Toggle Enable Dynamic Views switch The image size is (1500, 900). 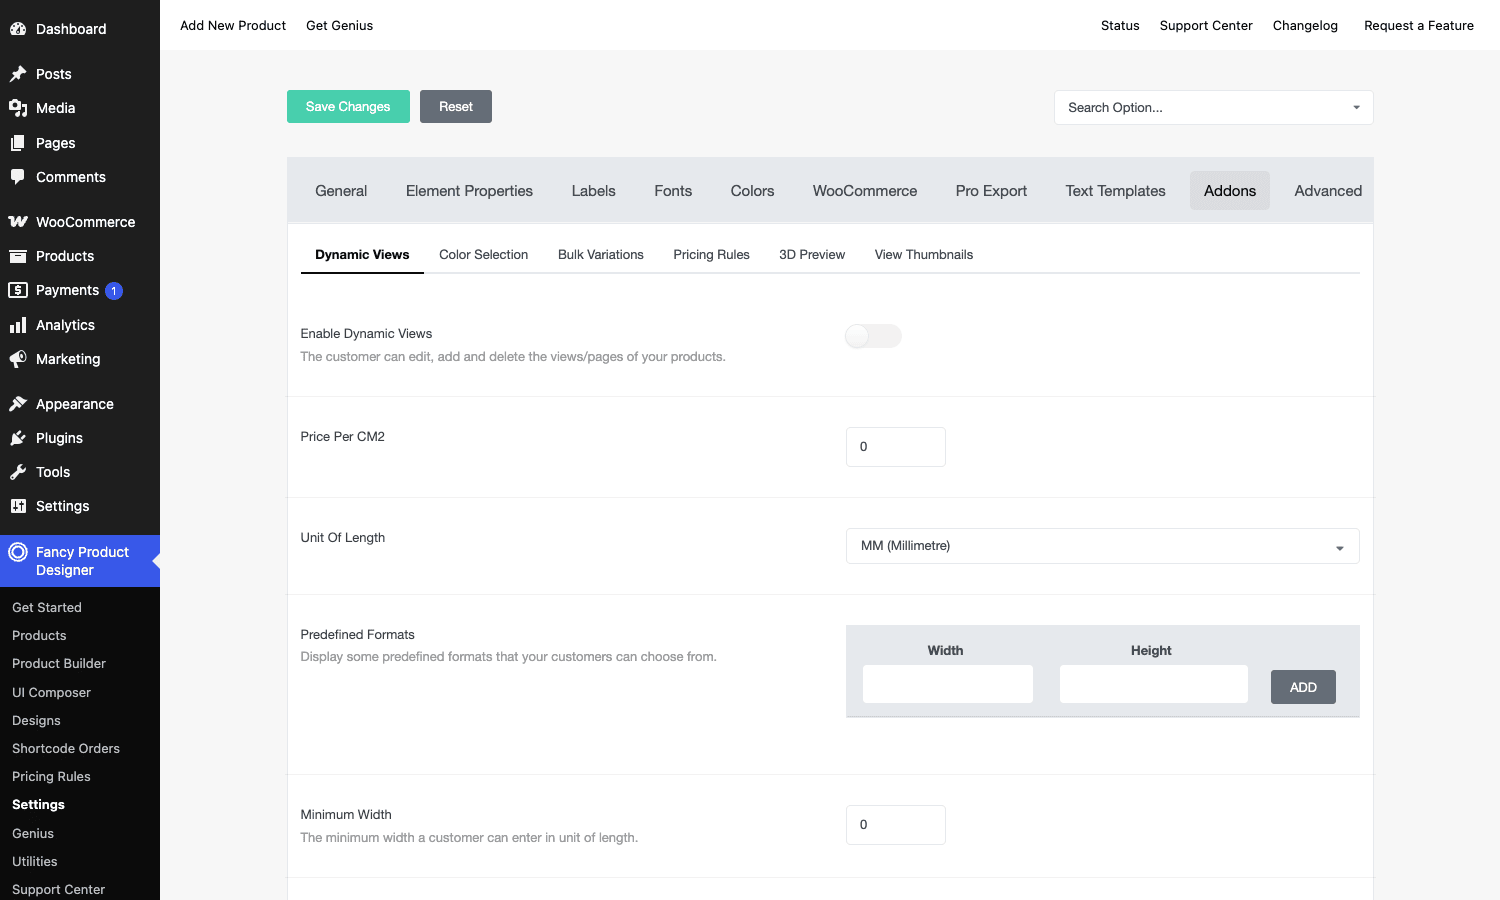[x=873, y=336]
